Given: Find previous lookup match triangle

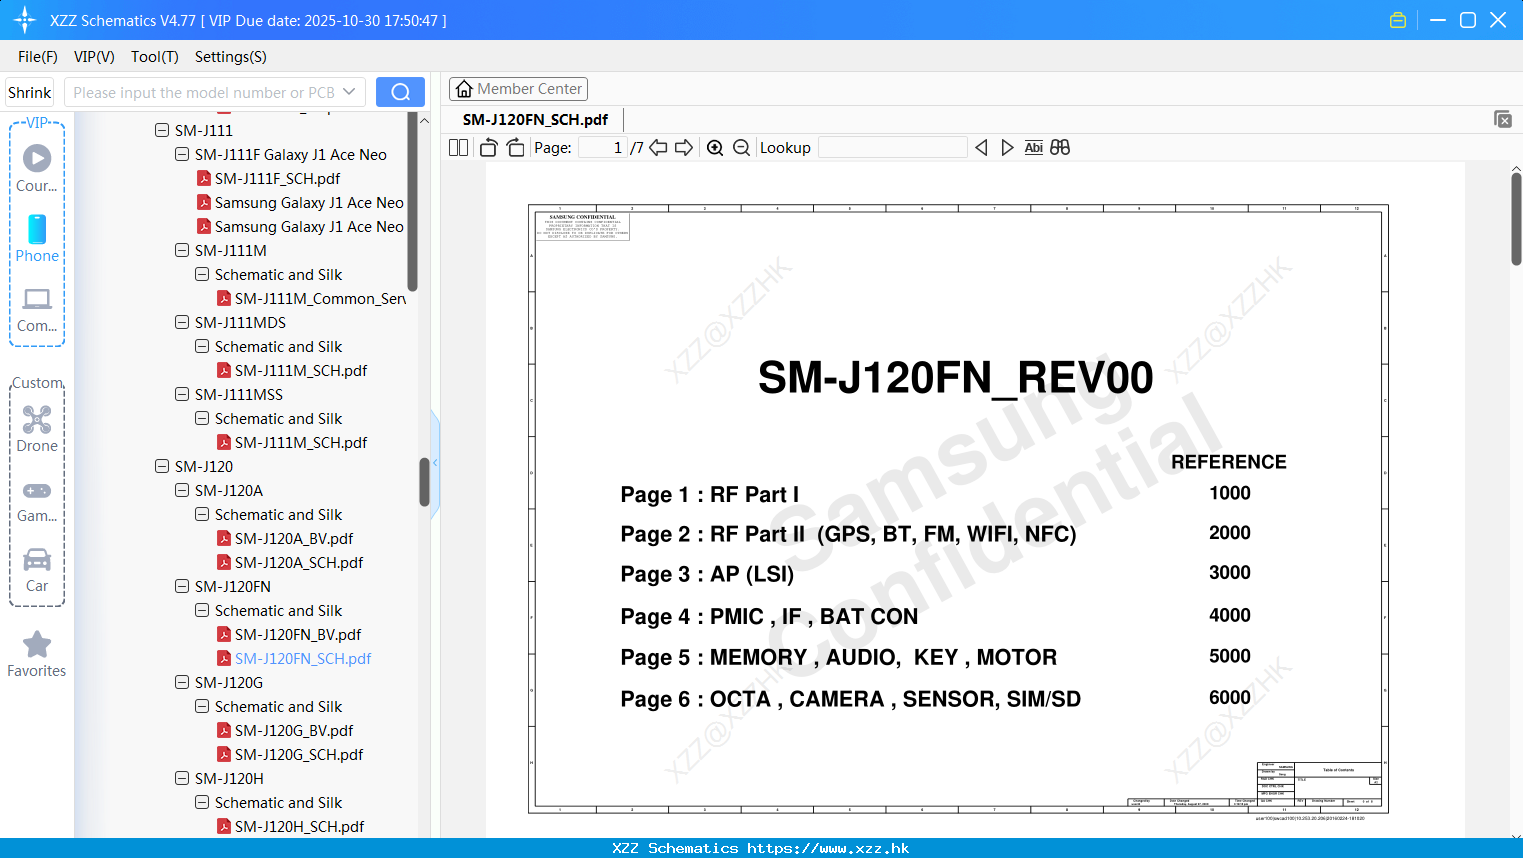Looking at the screenshot, I should tap(981, 147).
